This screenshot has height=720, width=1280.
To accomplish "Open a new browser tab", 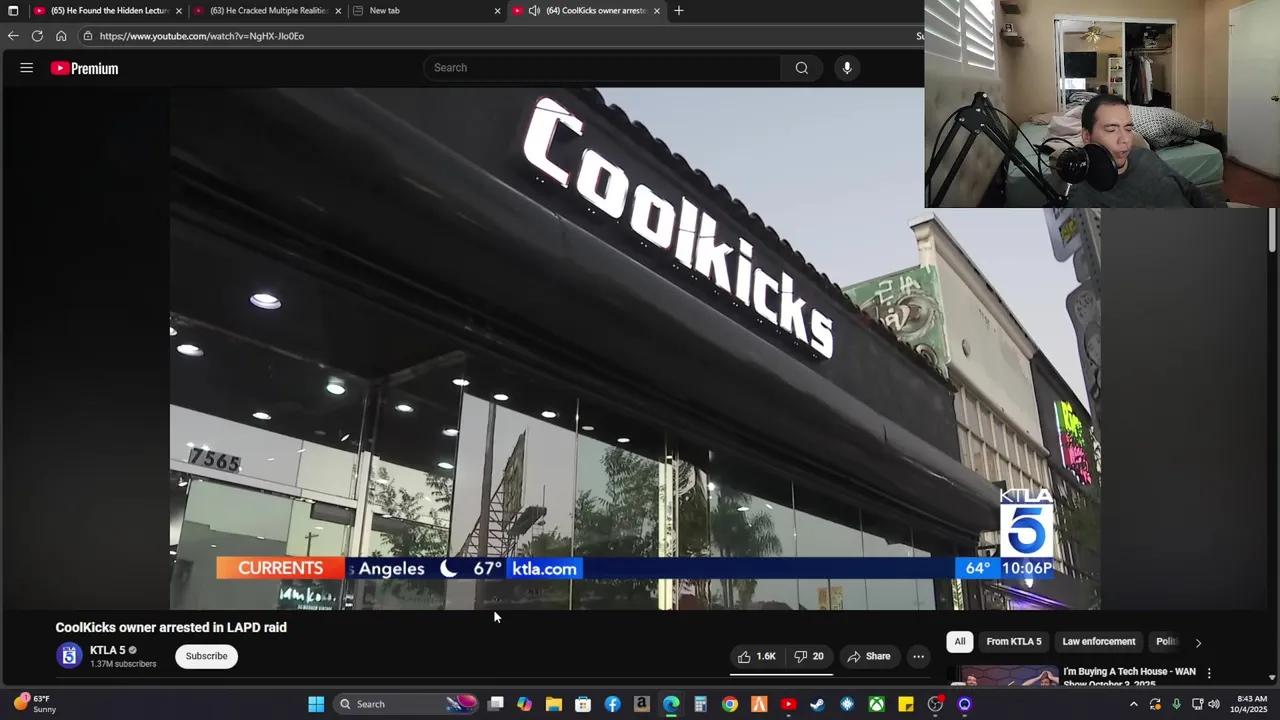I will [x=679, y=11].
